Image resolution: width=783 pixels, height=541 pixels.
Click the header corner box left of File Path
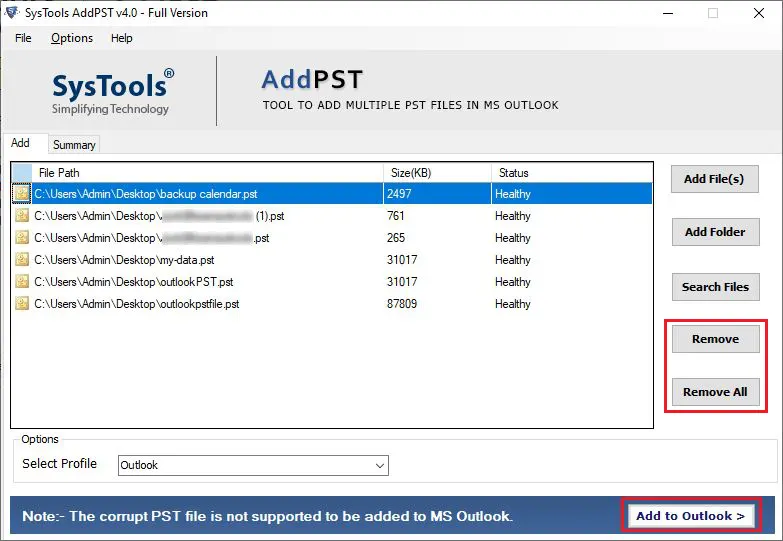[22, 173]
